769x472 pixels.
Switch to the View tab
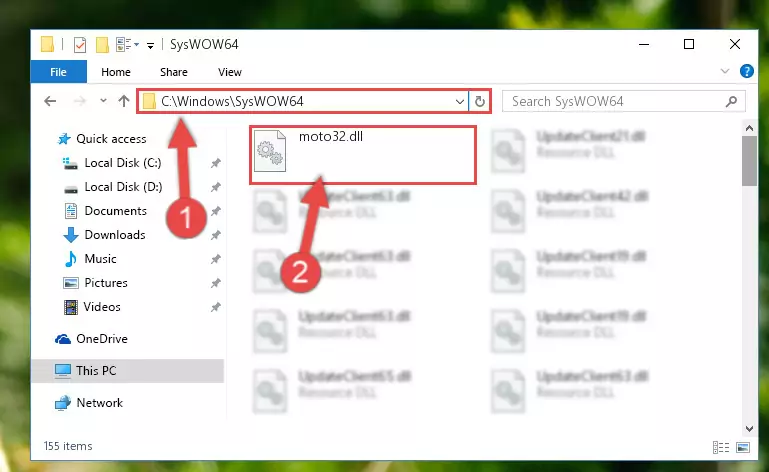click(230, 72)
